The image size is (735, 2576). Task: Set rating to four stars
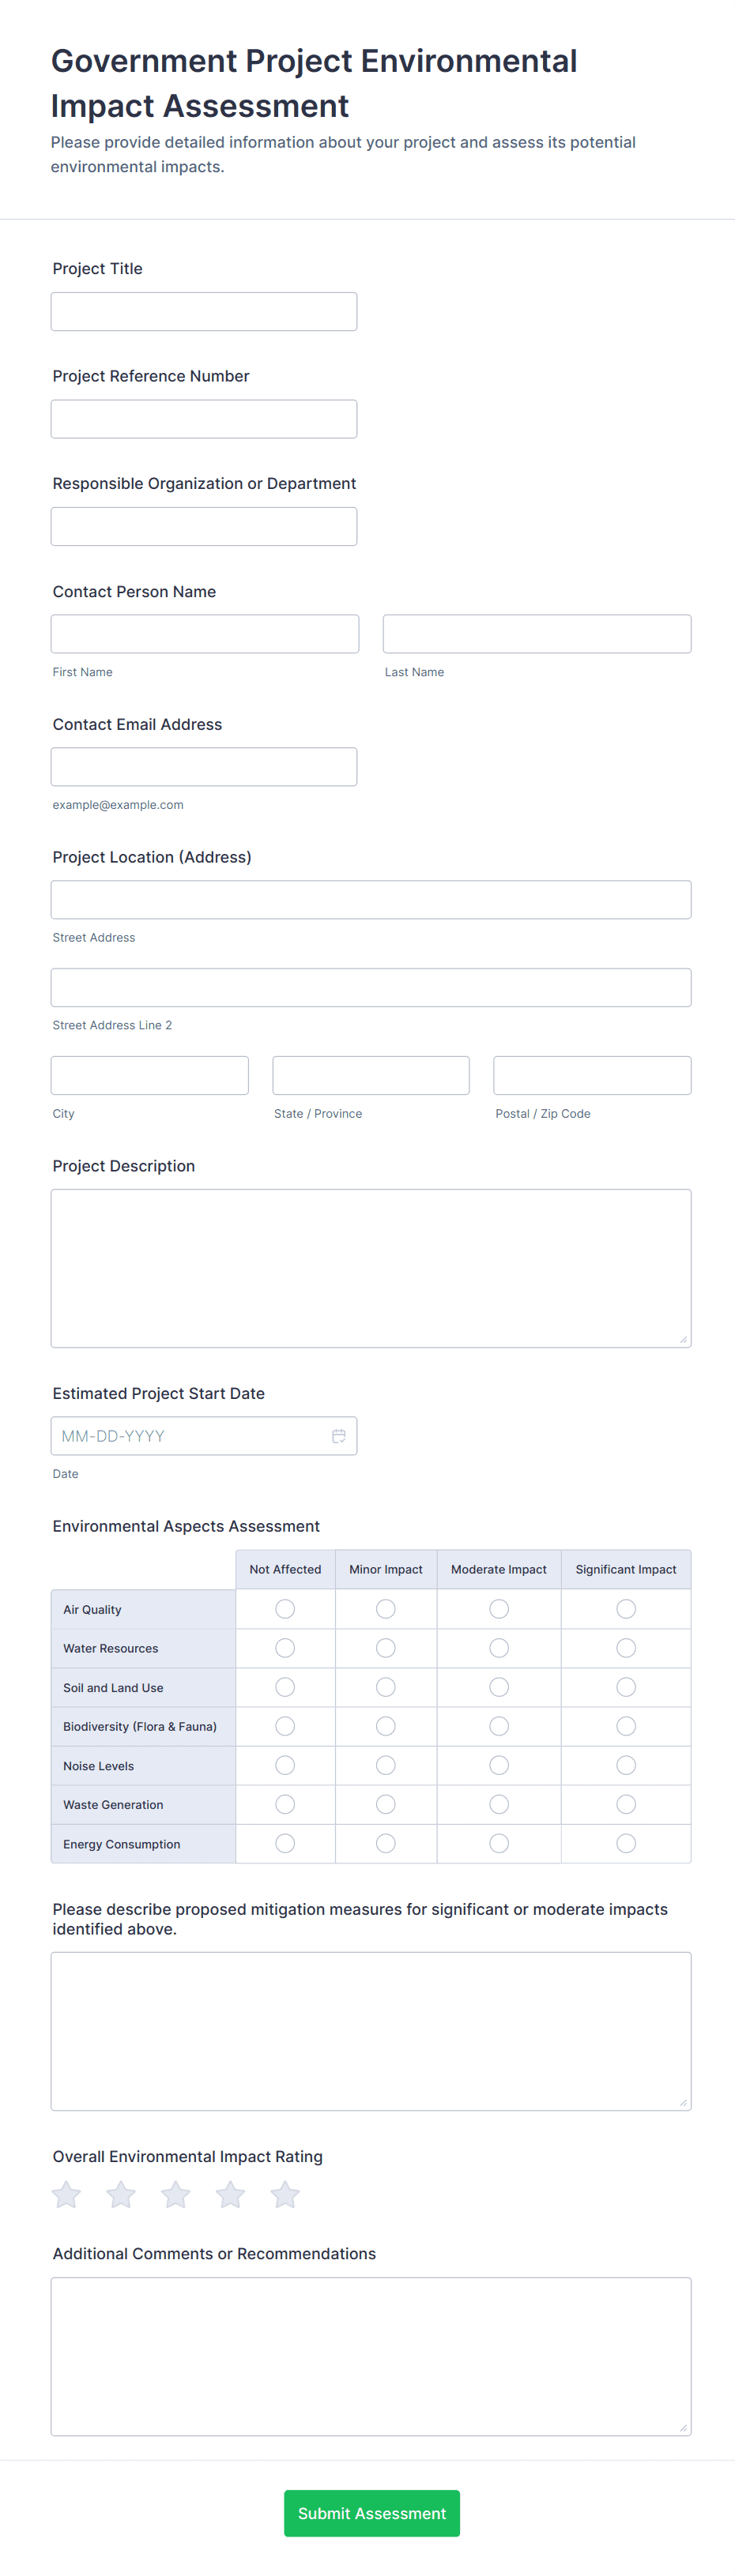[x=230, y=2194]
